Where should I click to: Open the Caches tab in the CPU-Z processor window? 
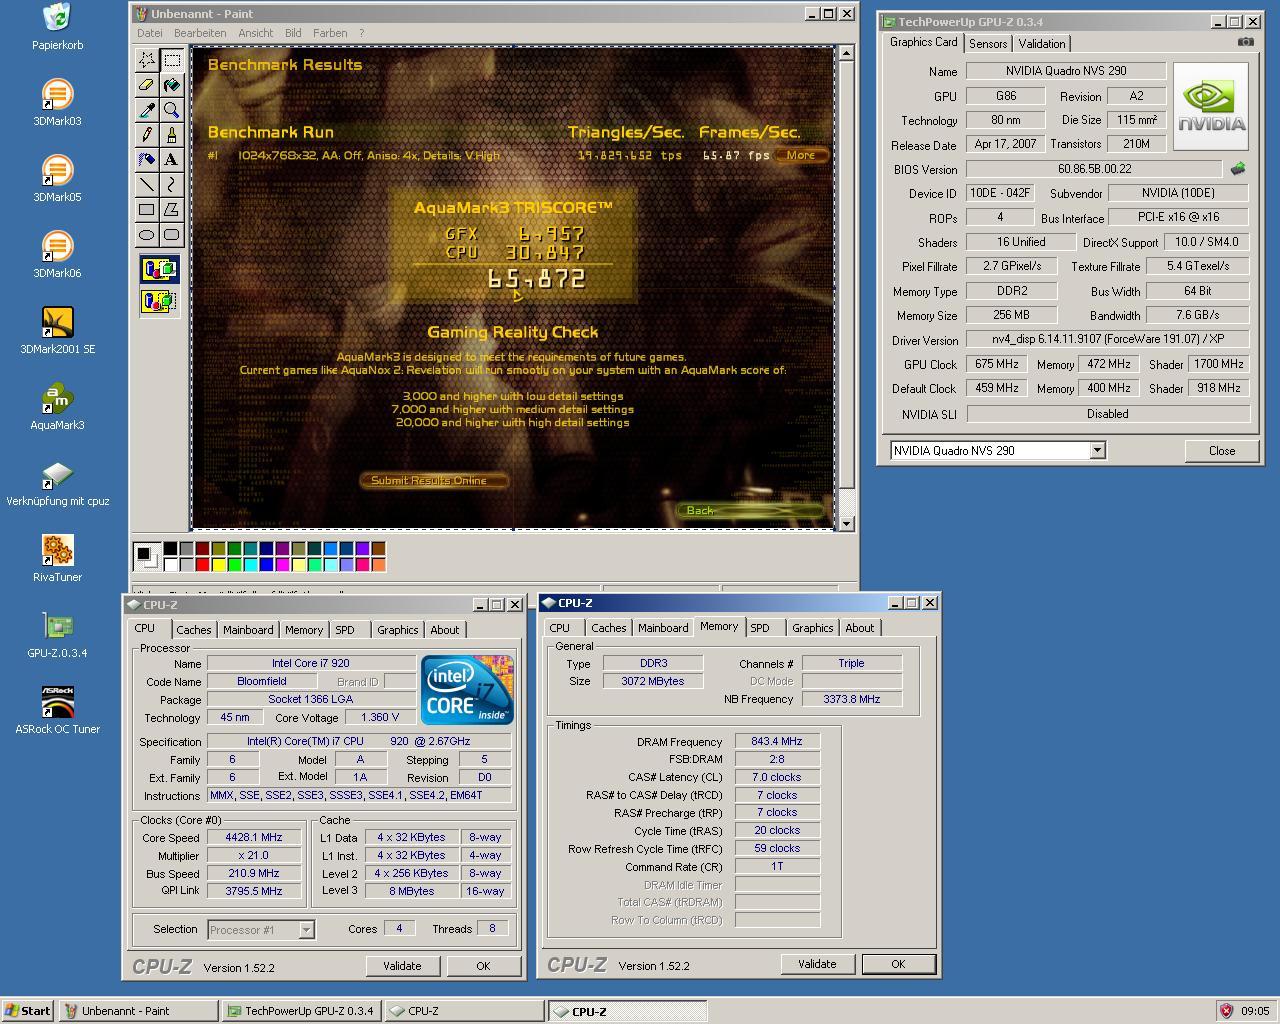tap(193, 630)
